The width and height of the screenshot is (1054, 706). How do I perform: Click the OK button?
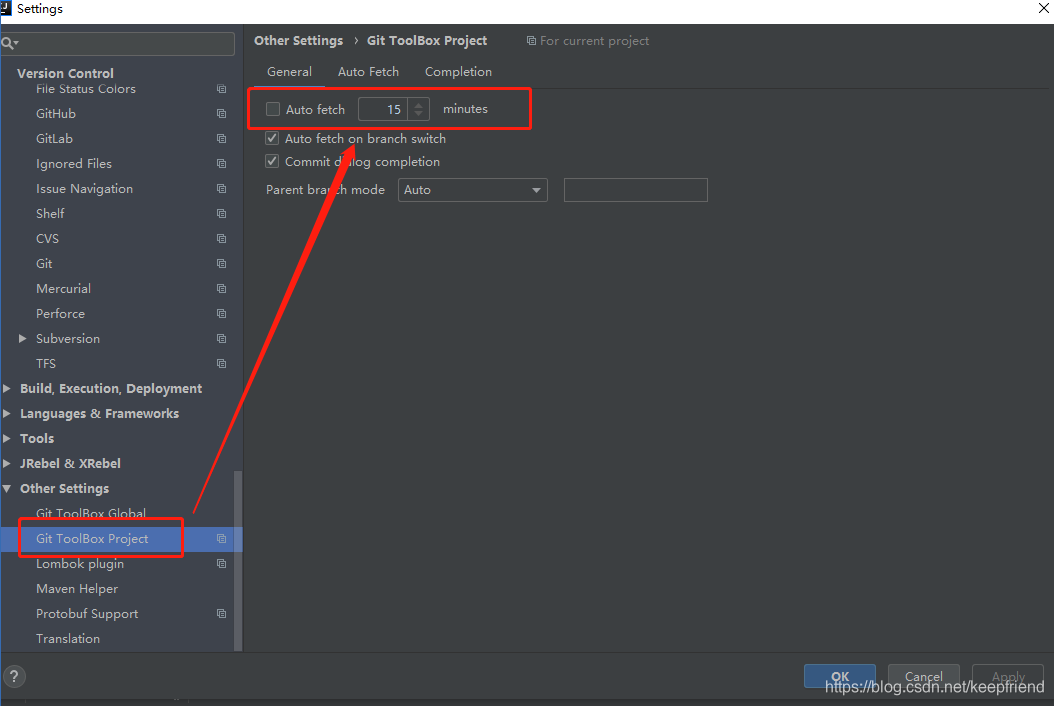pos(840,676)
